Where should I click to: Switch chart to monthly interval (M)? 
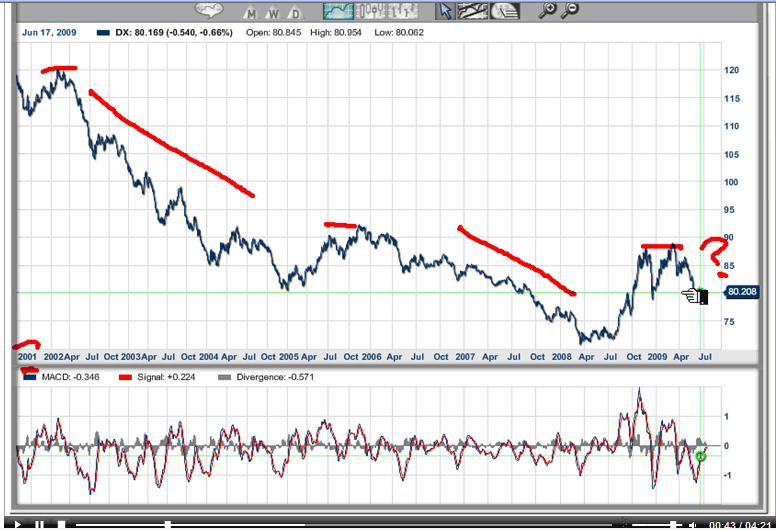[x=252, y=12]
